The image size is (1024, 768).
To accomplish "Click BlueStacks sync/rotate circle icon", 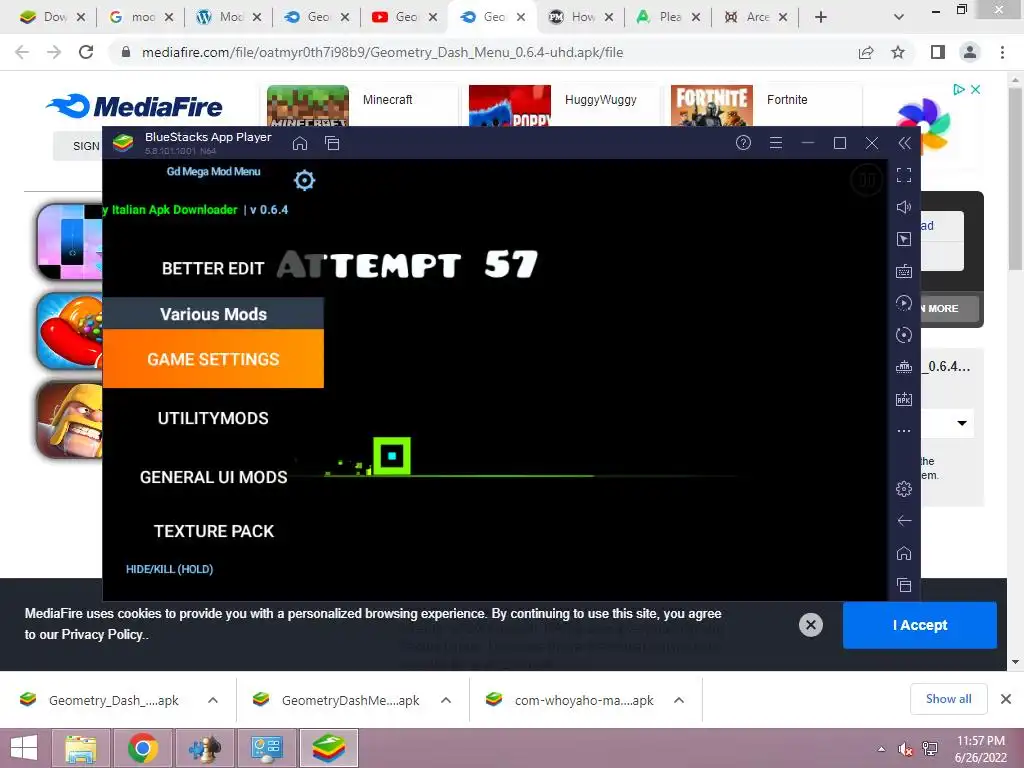I will pyautogui.click(x=904, y=335).
